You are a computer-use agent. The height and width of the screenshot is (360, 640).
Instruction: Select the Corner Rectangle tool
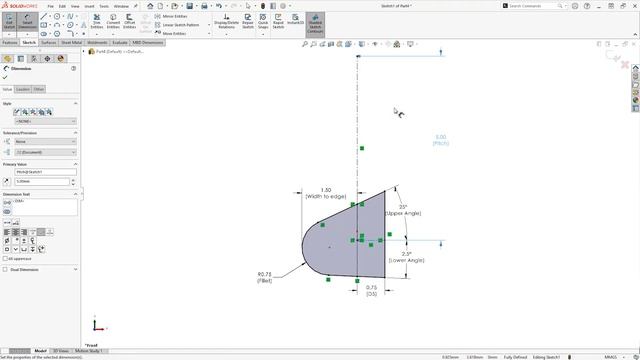(44, 25)
